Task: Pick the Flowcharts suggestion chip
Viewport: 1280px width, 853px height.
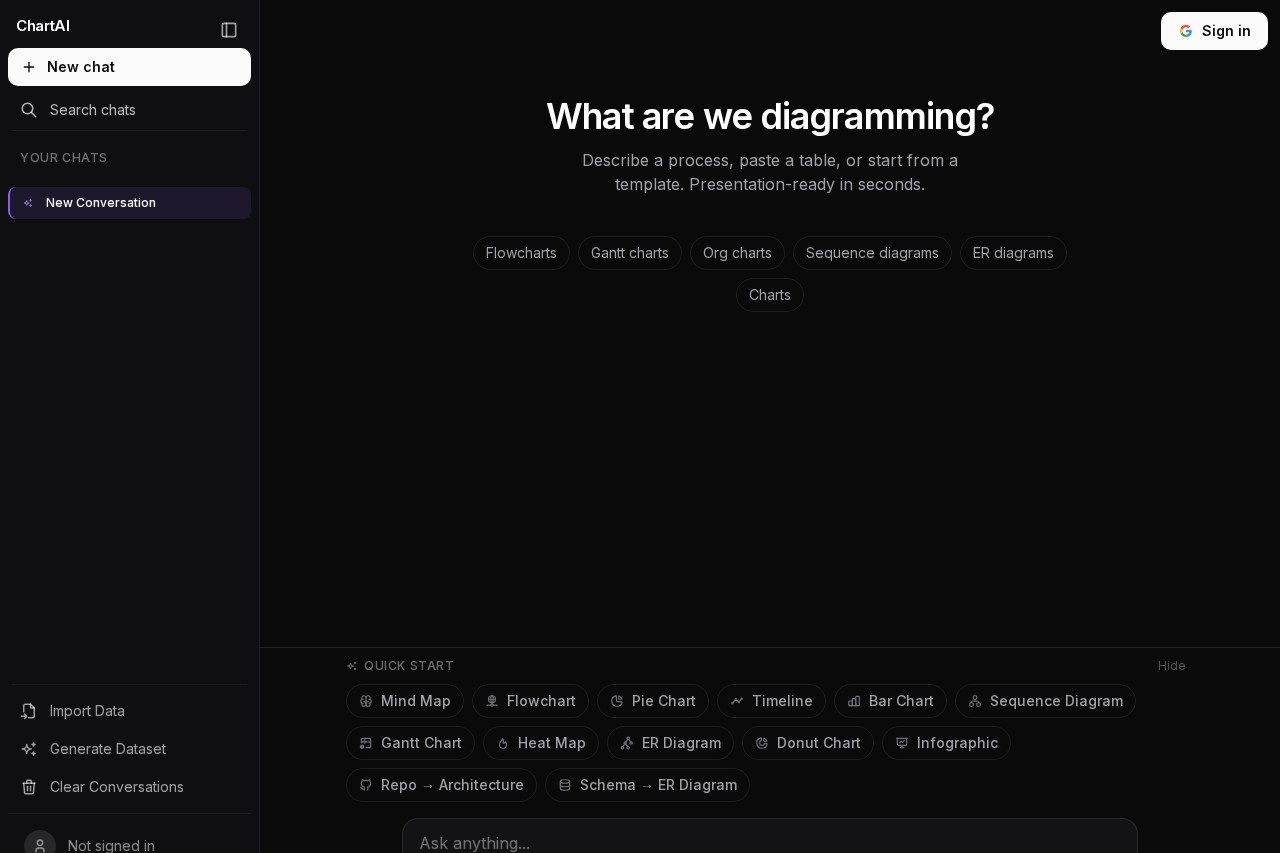Action: [521, 253]
